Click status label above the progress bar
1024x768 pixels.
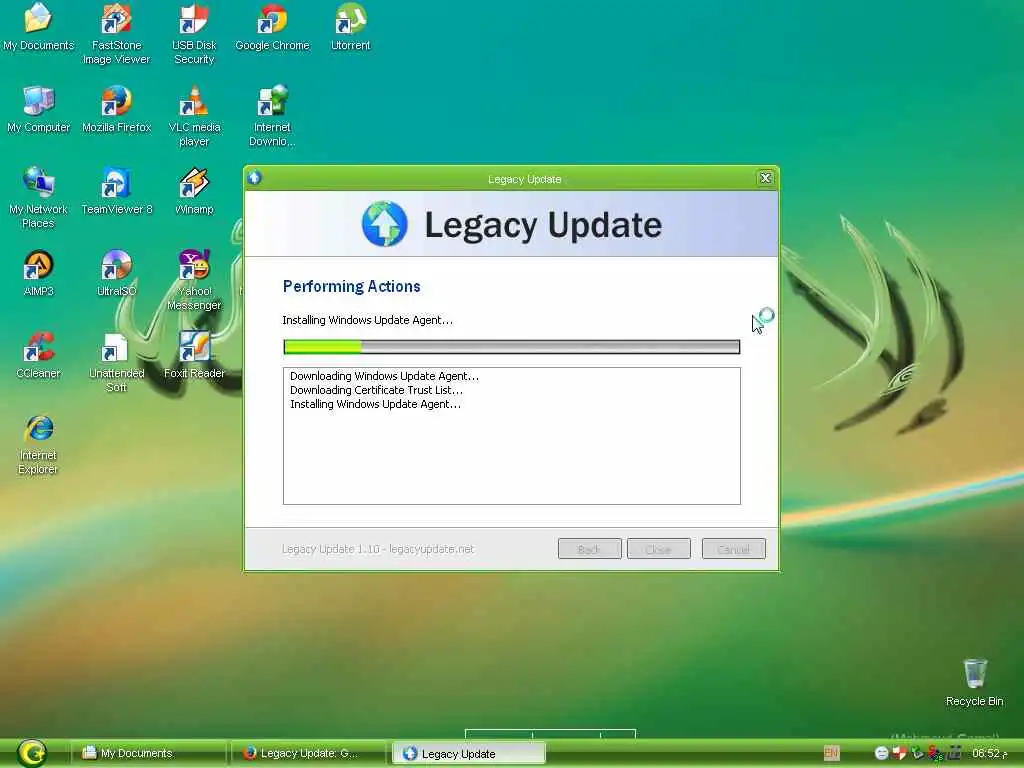(x=367, y=320)
